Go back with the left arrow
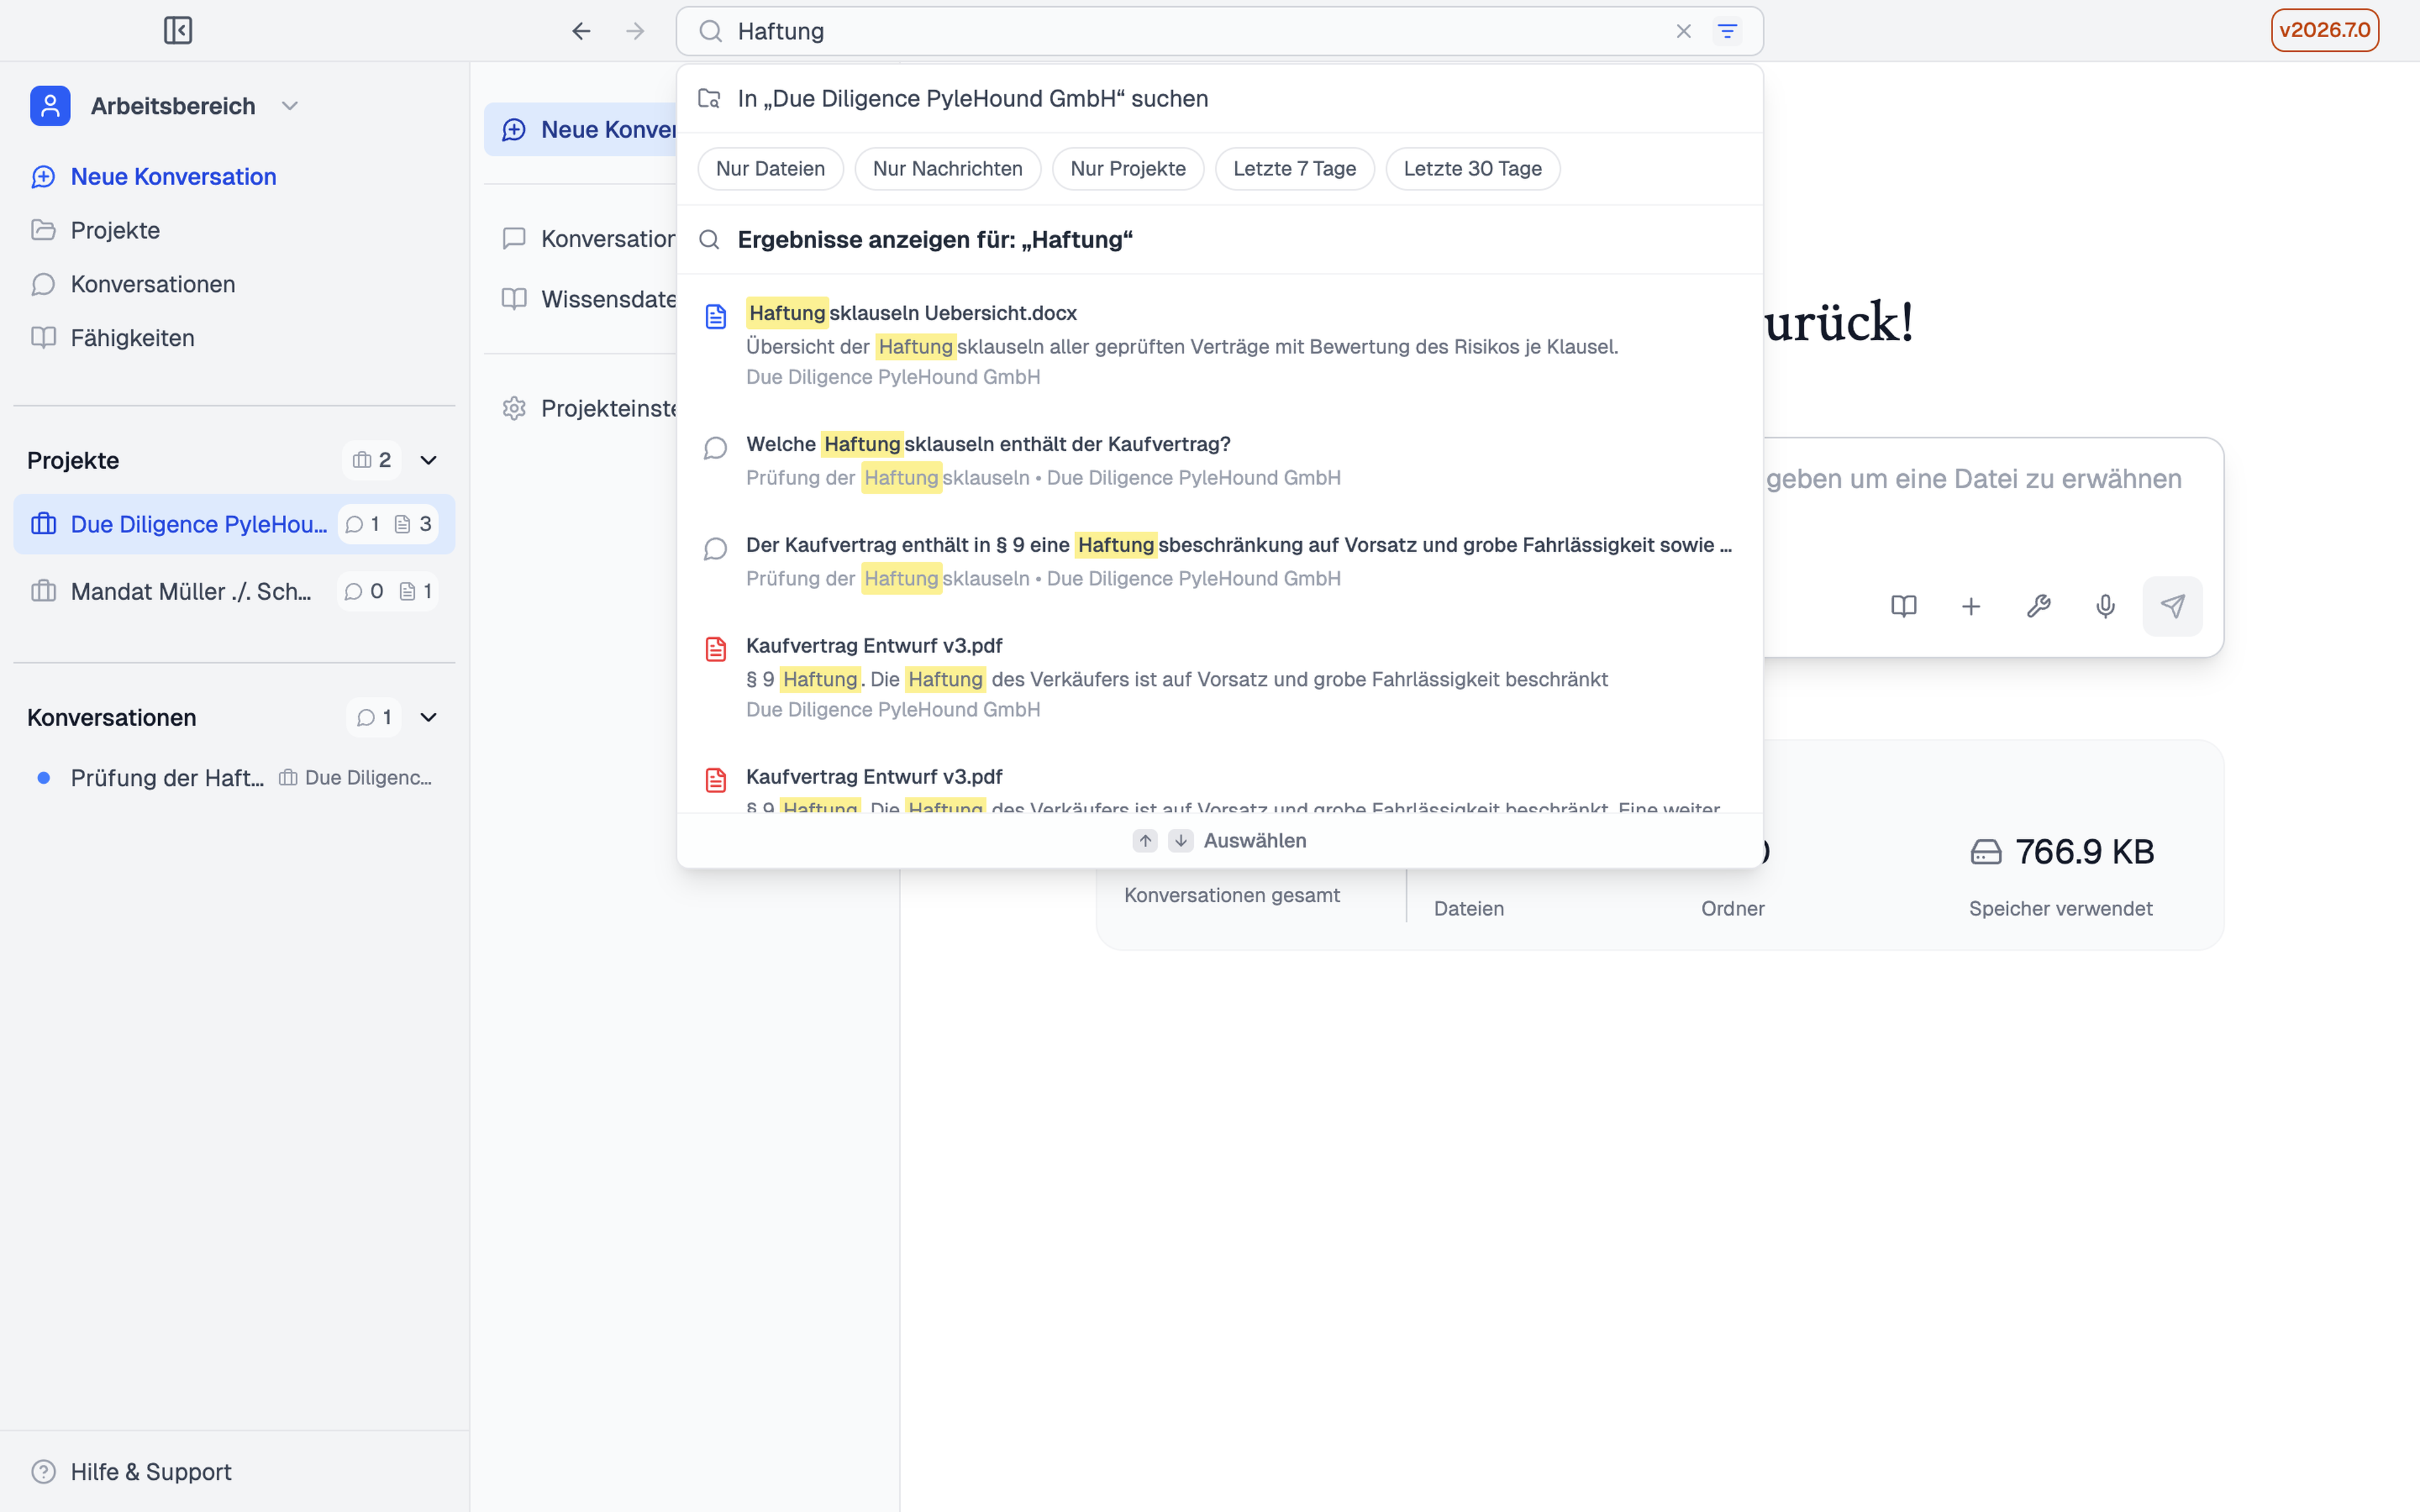 point(581,31)
